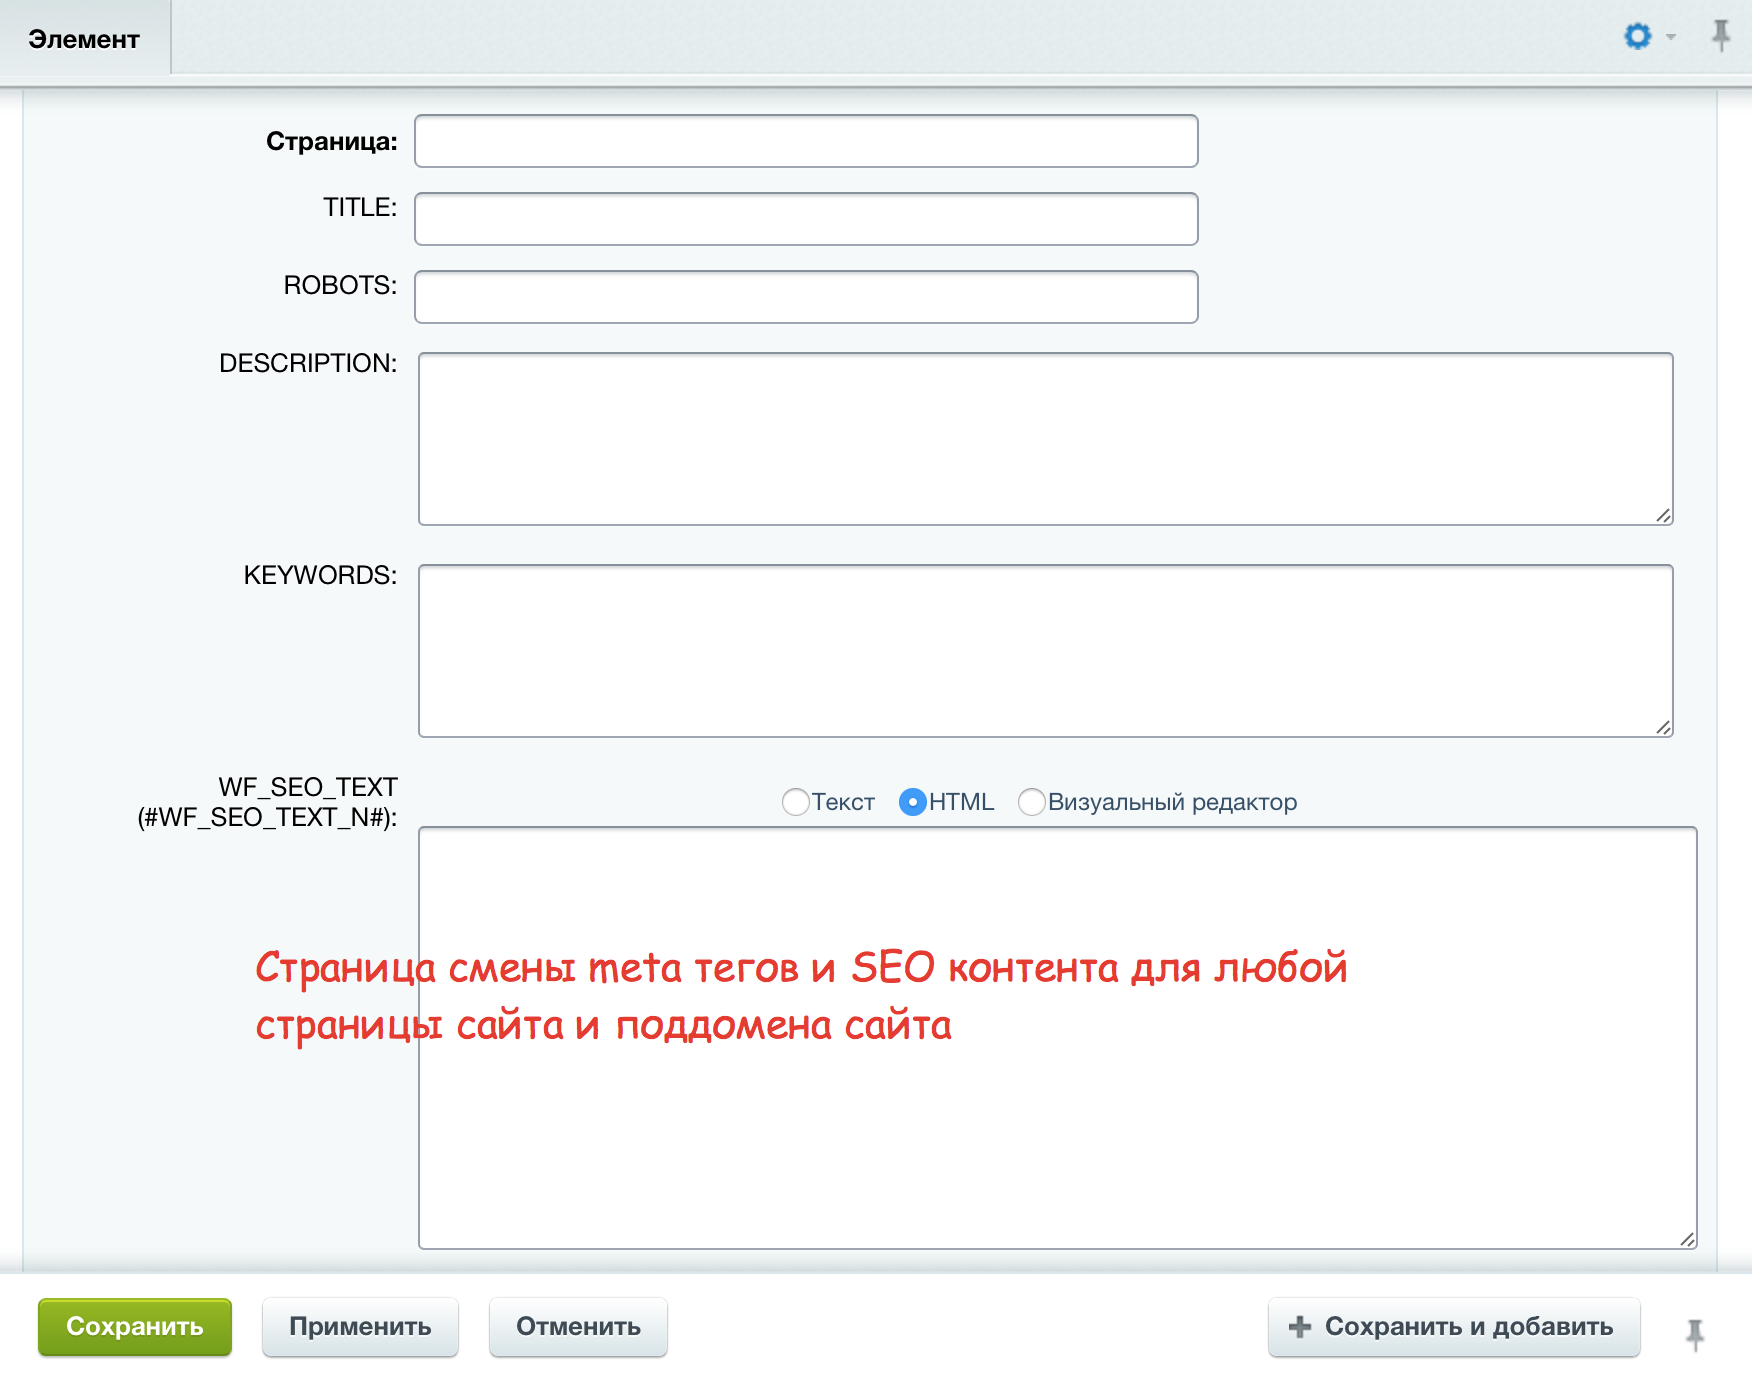Select the Текст radio button
Viewport: 1752px width, 1382px height.
click(796, 802)
